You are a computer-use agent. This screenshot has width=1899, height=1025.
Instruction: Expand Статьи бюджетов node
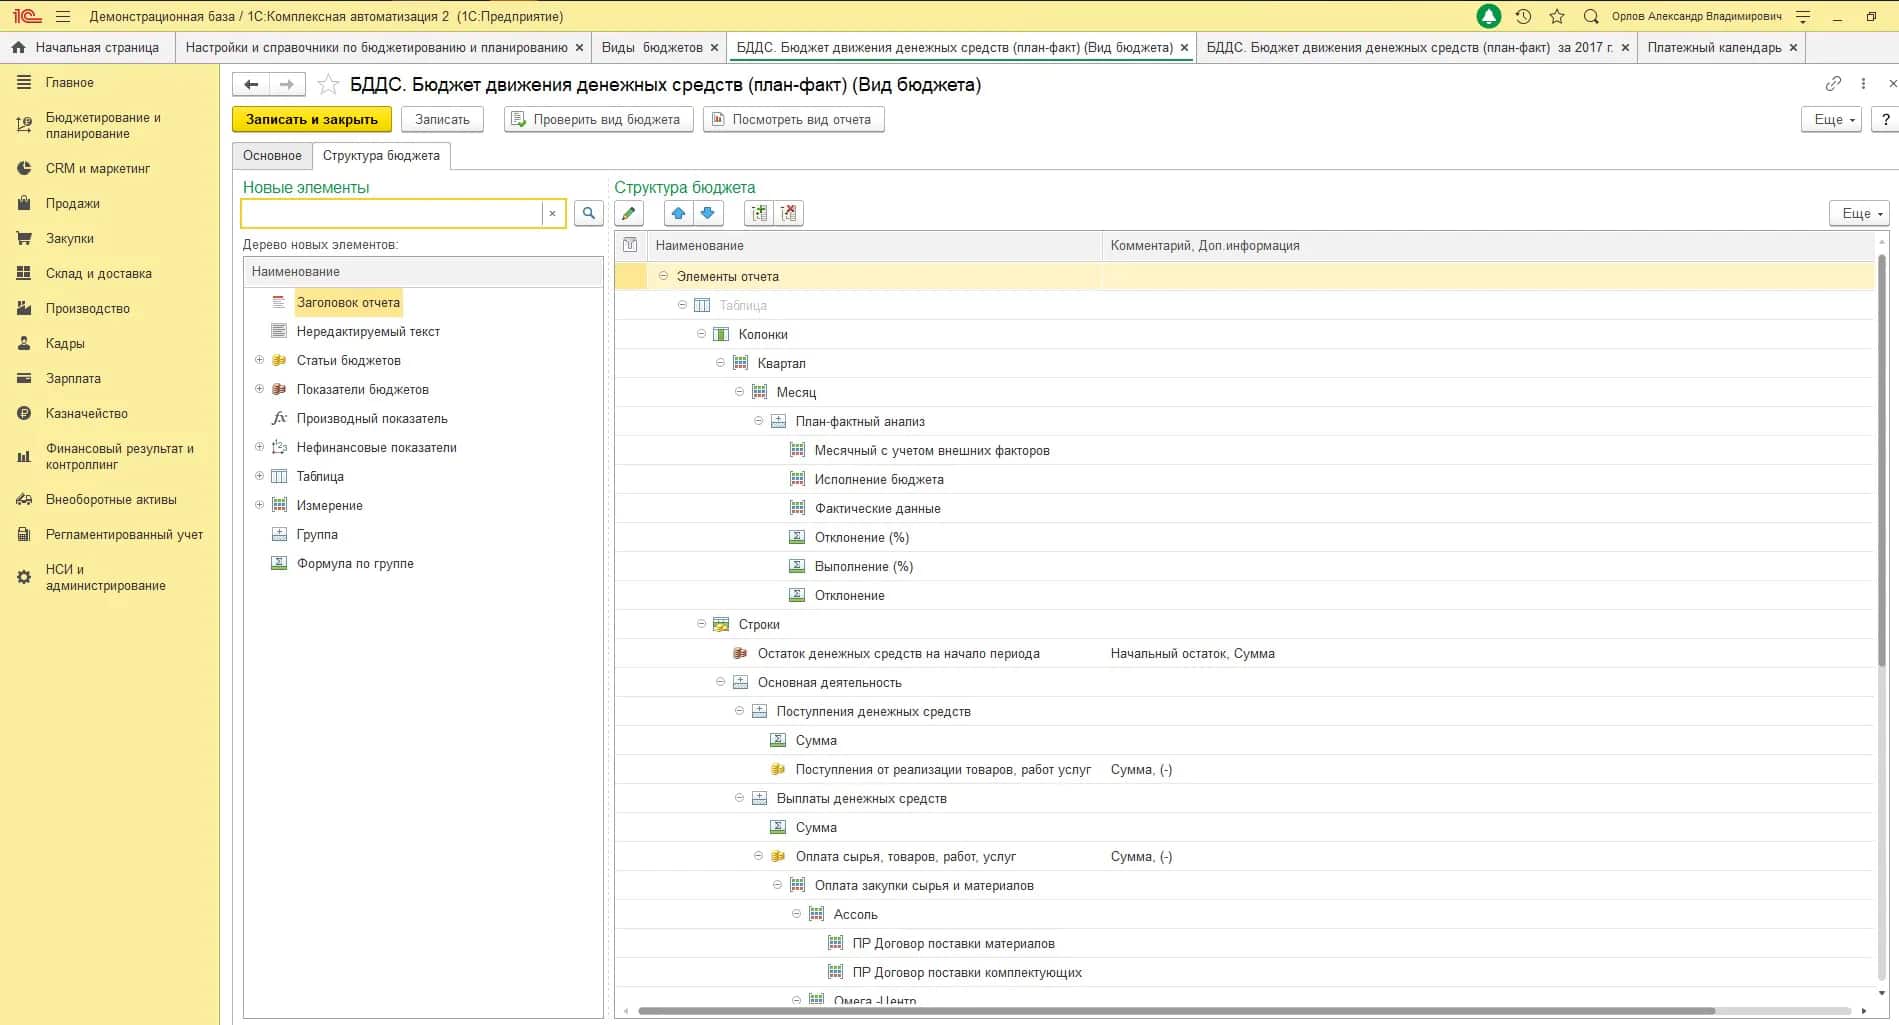pyautogui.click(x=259, y=360)
